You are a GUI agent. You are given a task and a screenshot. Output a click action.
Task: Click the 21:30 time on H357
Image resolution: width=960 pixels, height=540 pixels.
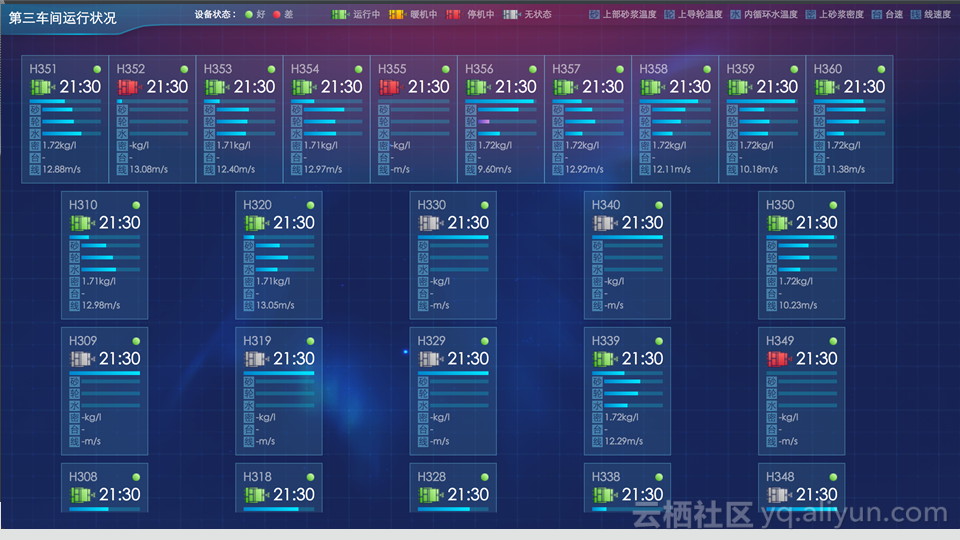pyautogui.click(x=603, y=87)
